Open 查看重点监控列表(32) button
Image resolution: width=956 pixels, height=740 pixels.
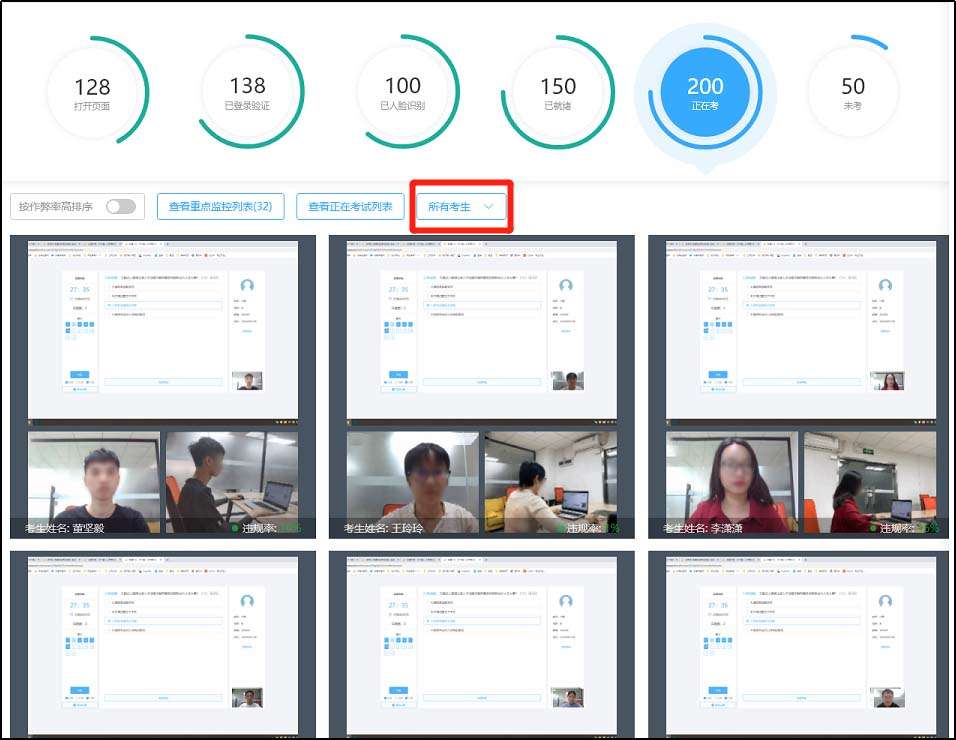point(220,207)
